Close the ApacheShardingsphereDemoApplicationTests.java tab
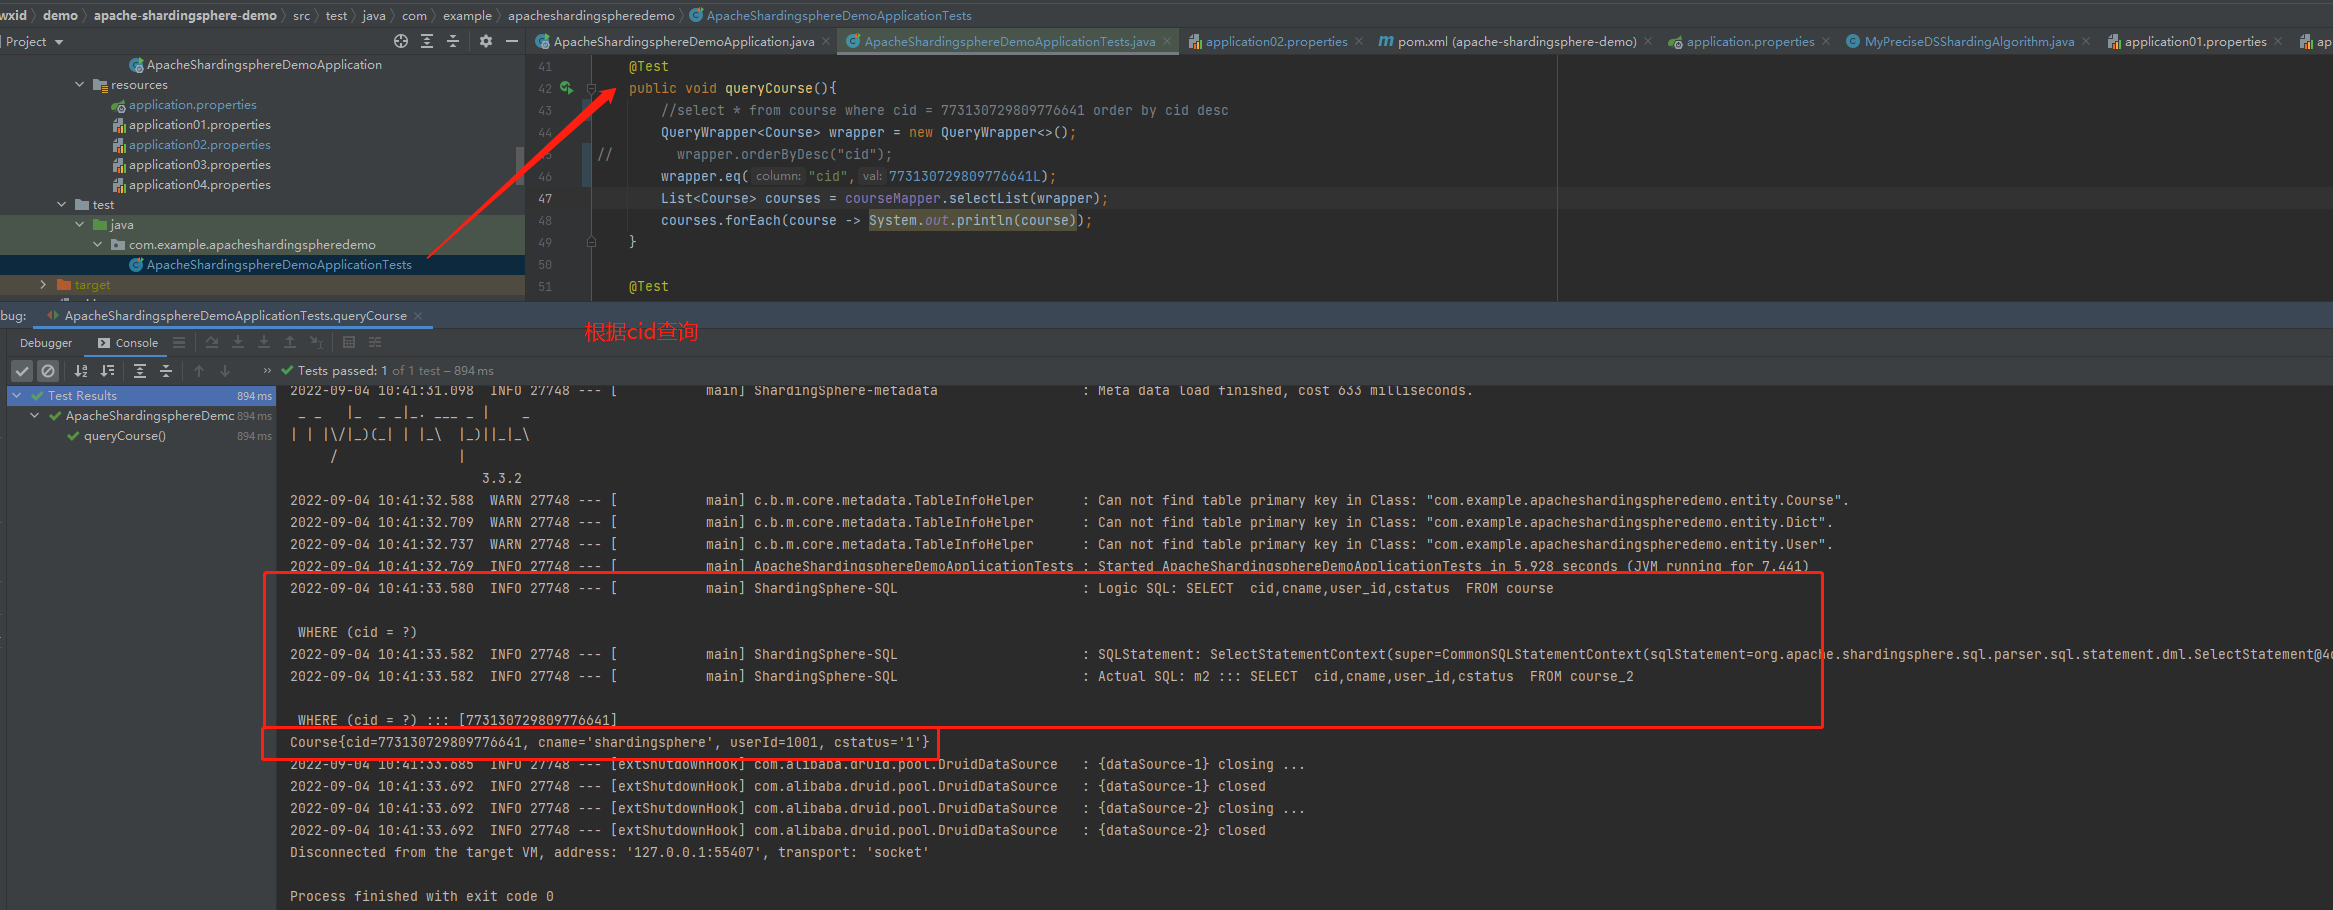2333x910 pixels. coord(1167,42)
